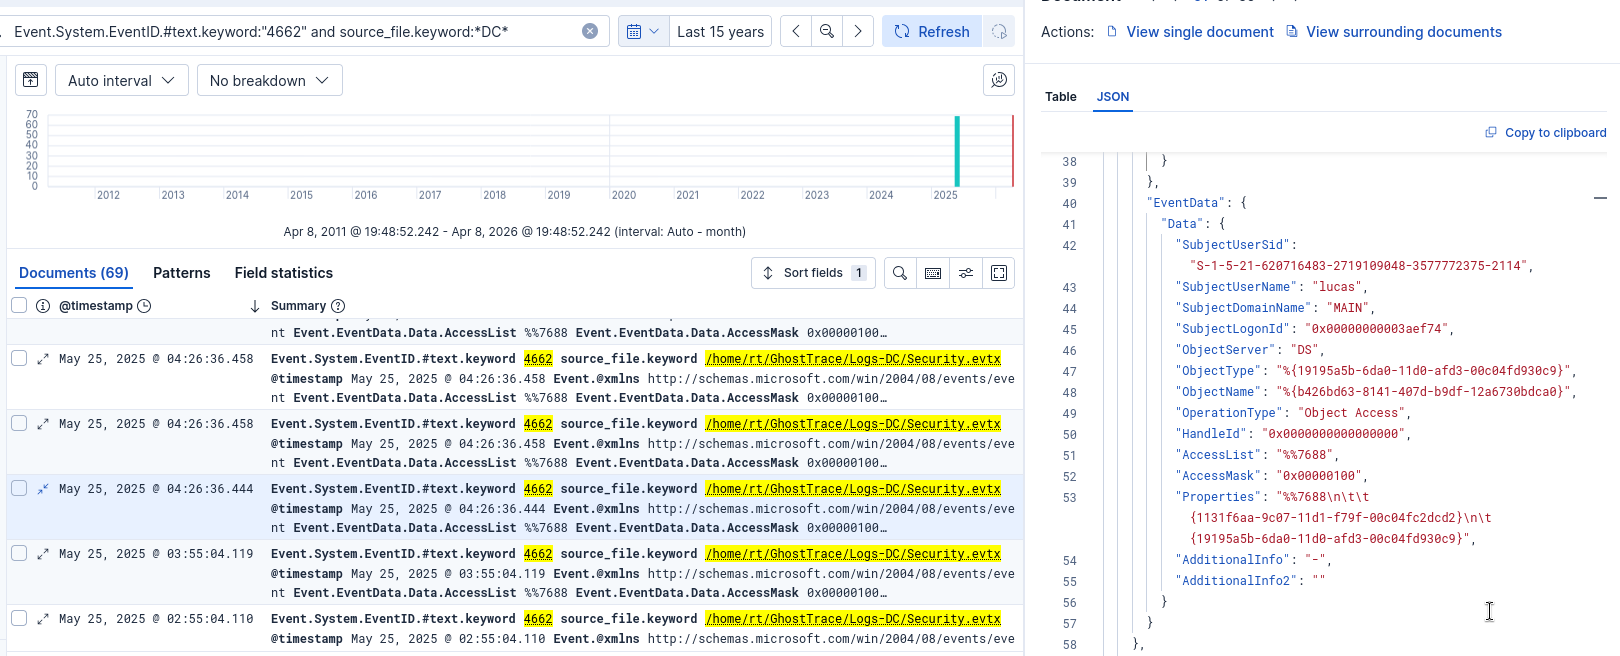Enter fullscreen mode for the data grid

[999, 273]
